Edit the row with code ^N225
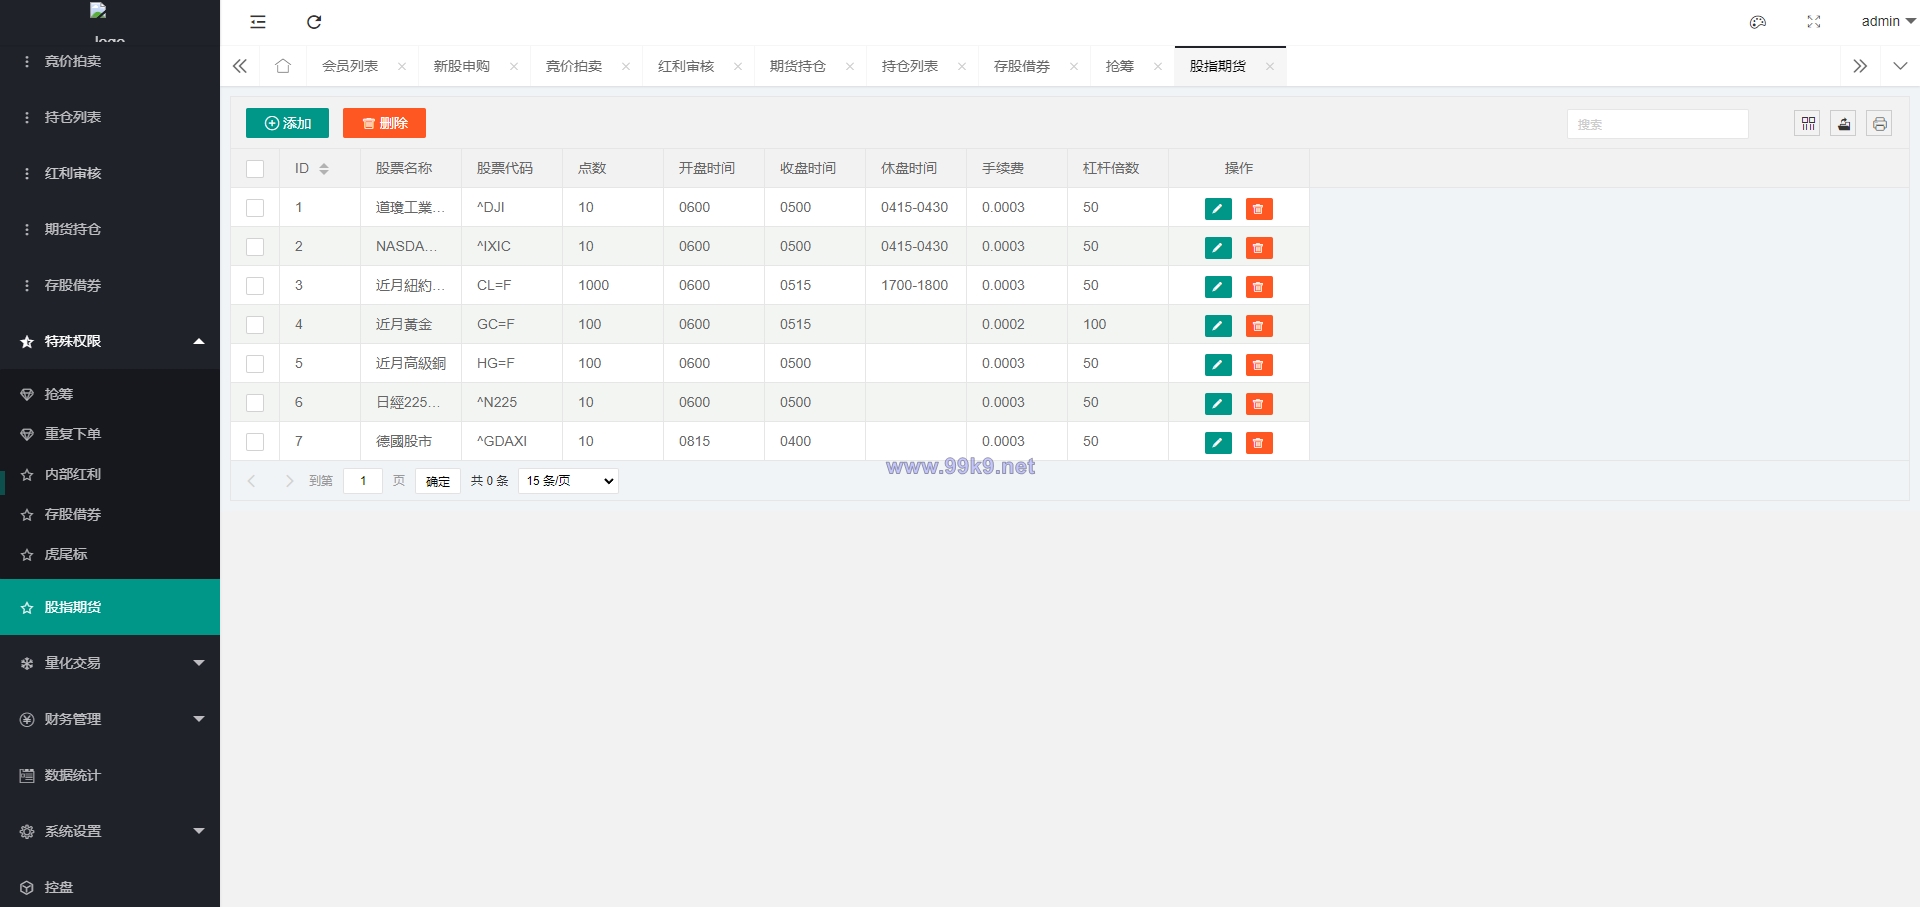This screenshot has width=1920, height=907. (x=1218, y=403)
